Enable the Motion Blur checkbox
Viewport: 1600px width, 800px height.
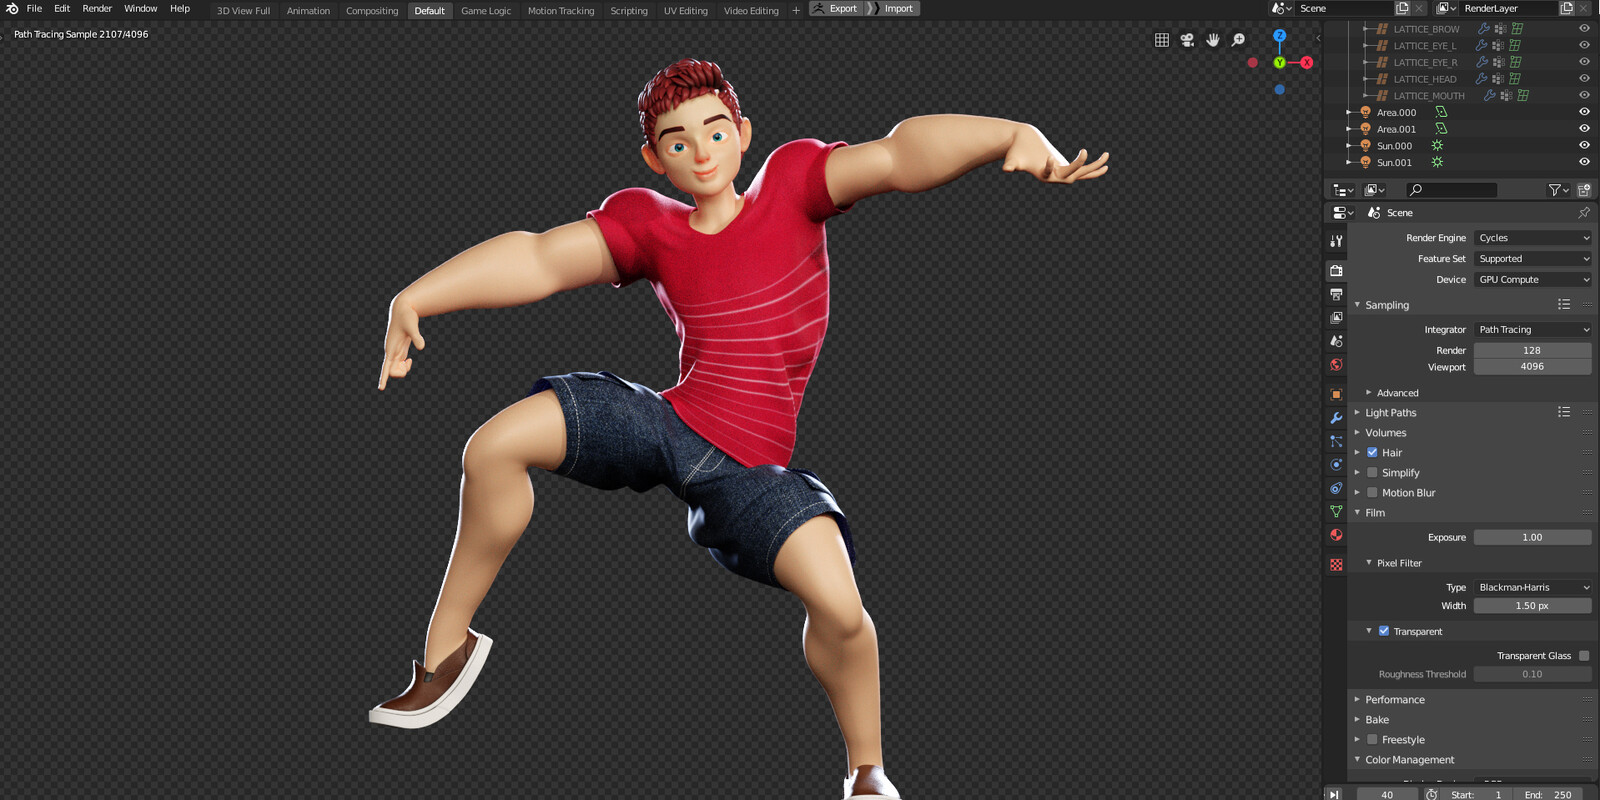pos(1372,492)
